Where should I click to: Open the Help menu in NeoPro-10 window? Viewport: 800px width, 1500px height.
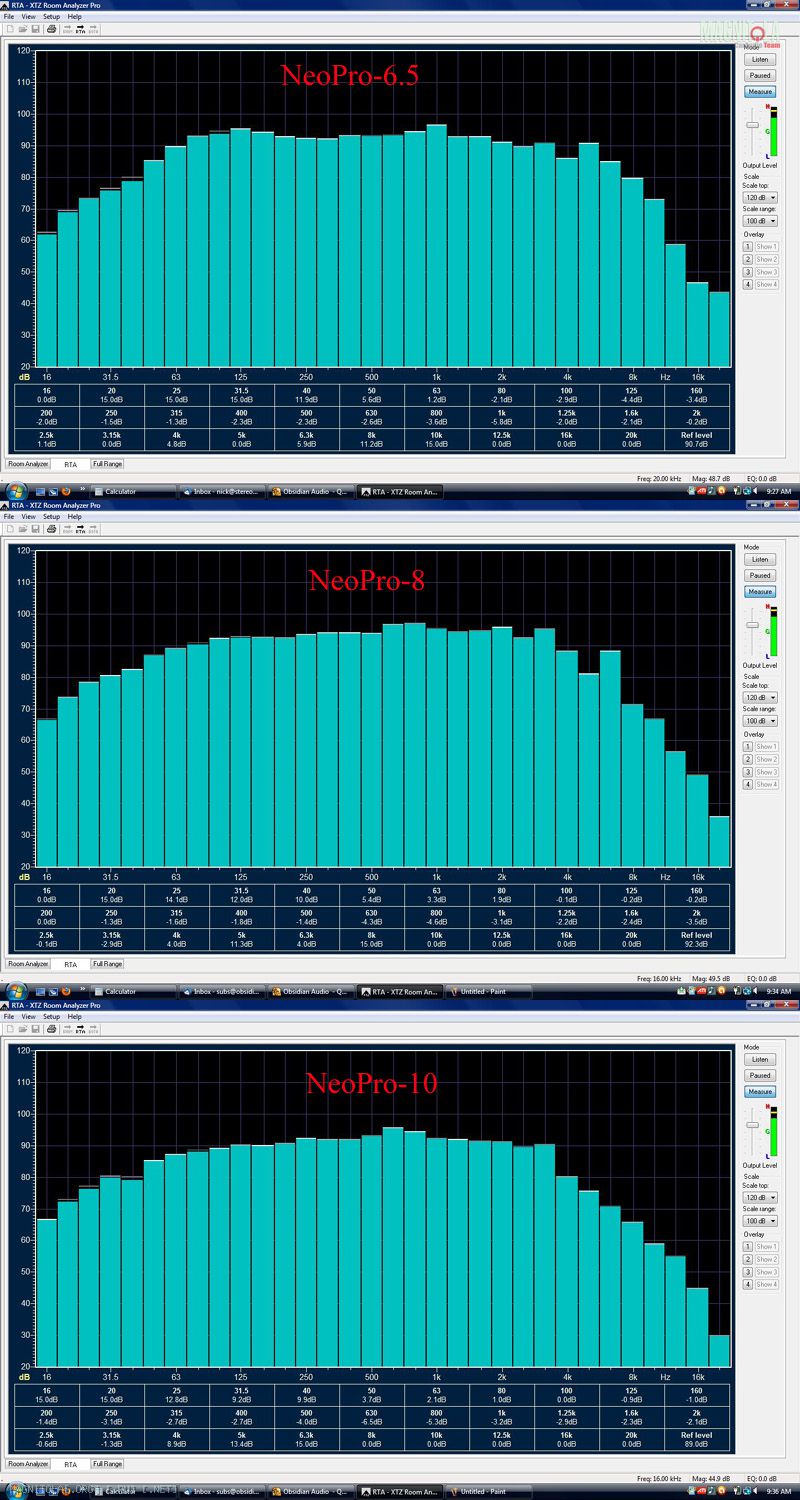(75, 1017)
